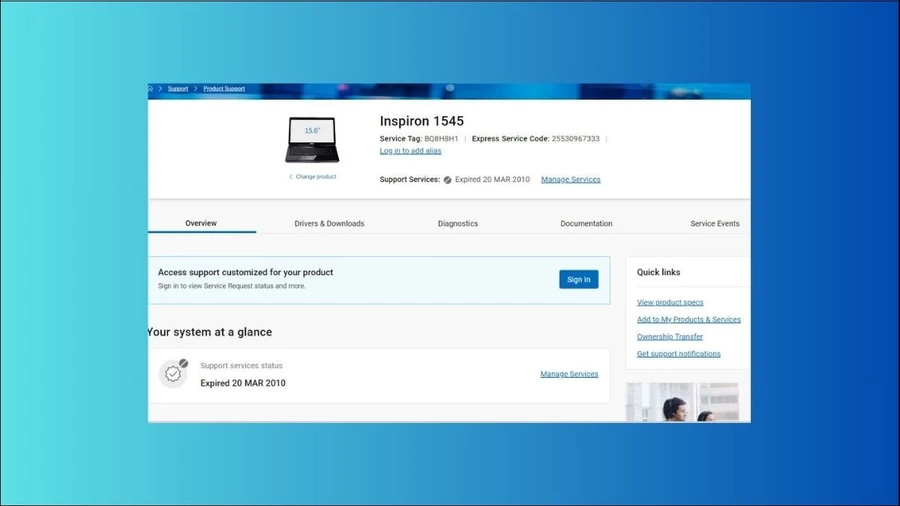Click the expired status icon beside Support Services
Viewport: 900px width, 506px height.
click(x=448, y=180)
